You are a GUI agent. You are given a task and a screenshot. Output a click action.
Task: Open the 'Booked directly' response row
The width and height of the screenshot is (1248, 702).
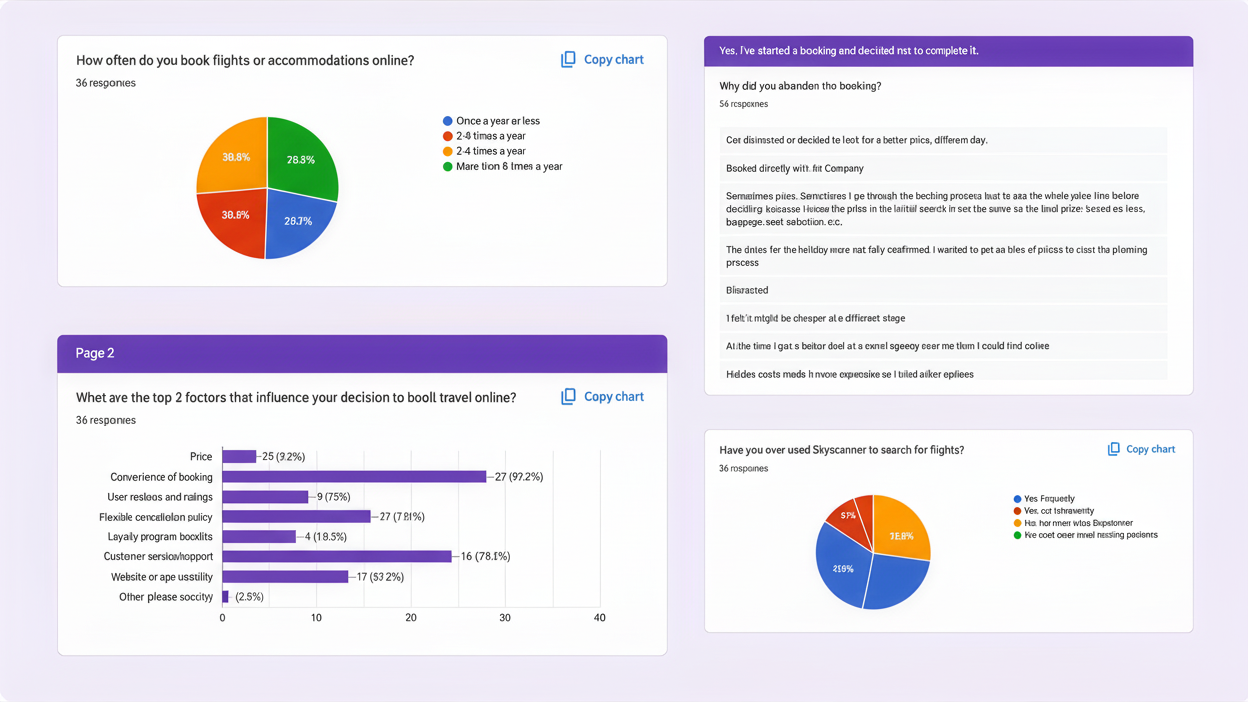[x=943, y=168]
